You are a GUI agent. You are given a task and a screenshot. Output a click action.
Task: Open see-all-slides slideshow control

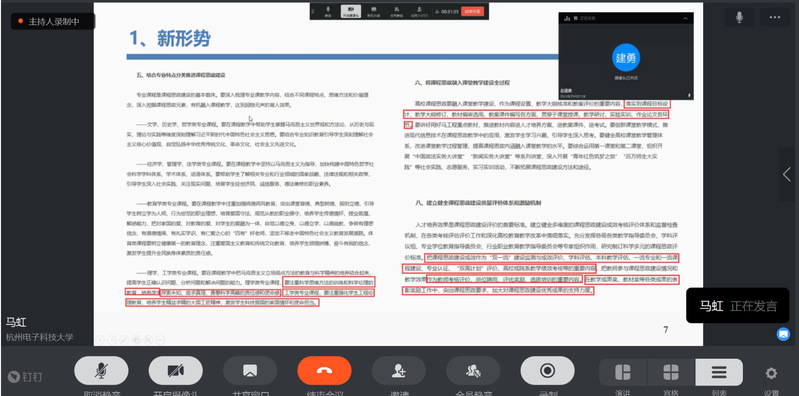click(x=136, y=339)
